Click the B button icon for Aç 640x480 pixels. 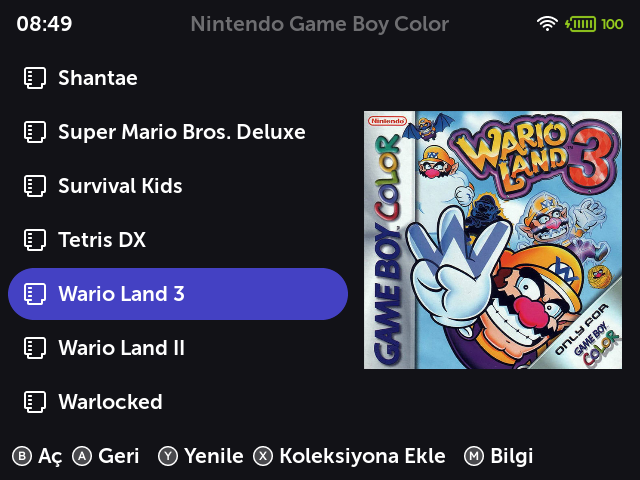[22, 456]
